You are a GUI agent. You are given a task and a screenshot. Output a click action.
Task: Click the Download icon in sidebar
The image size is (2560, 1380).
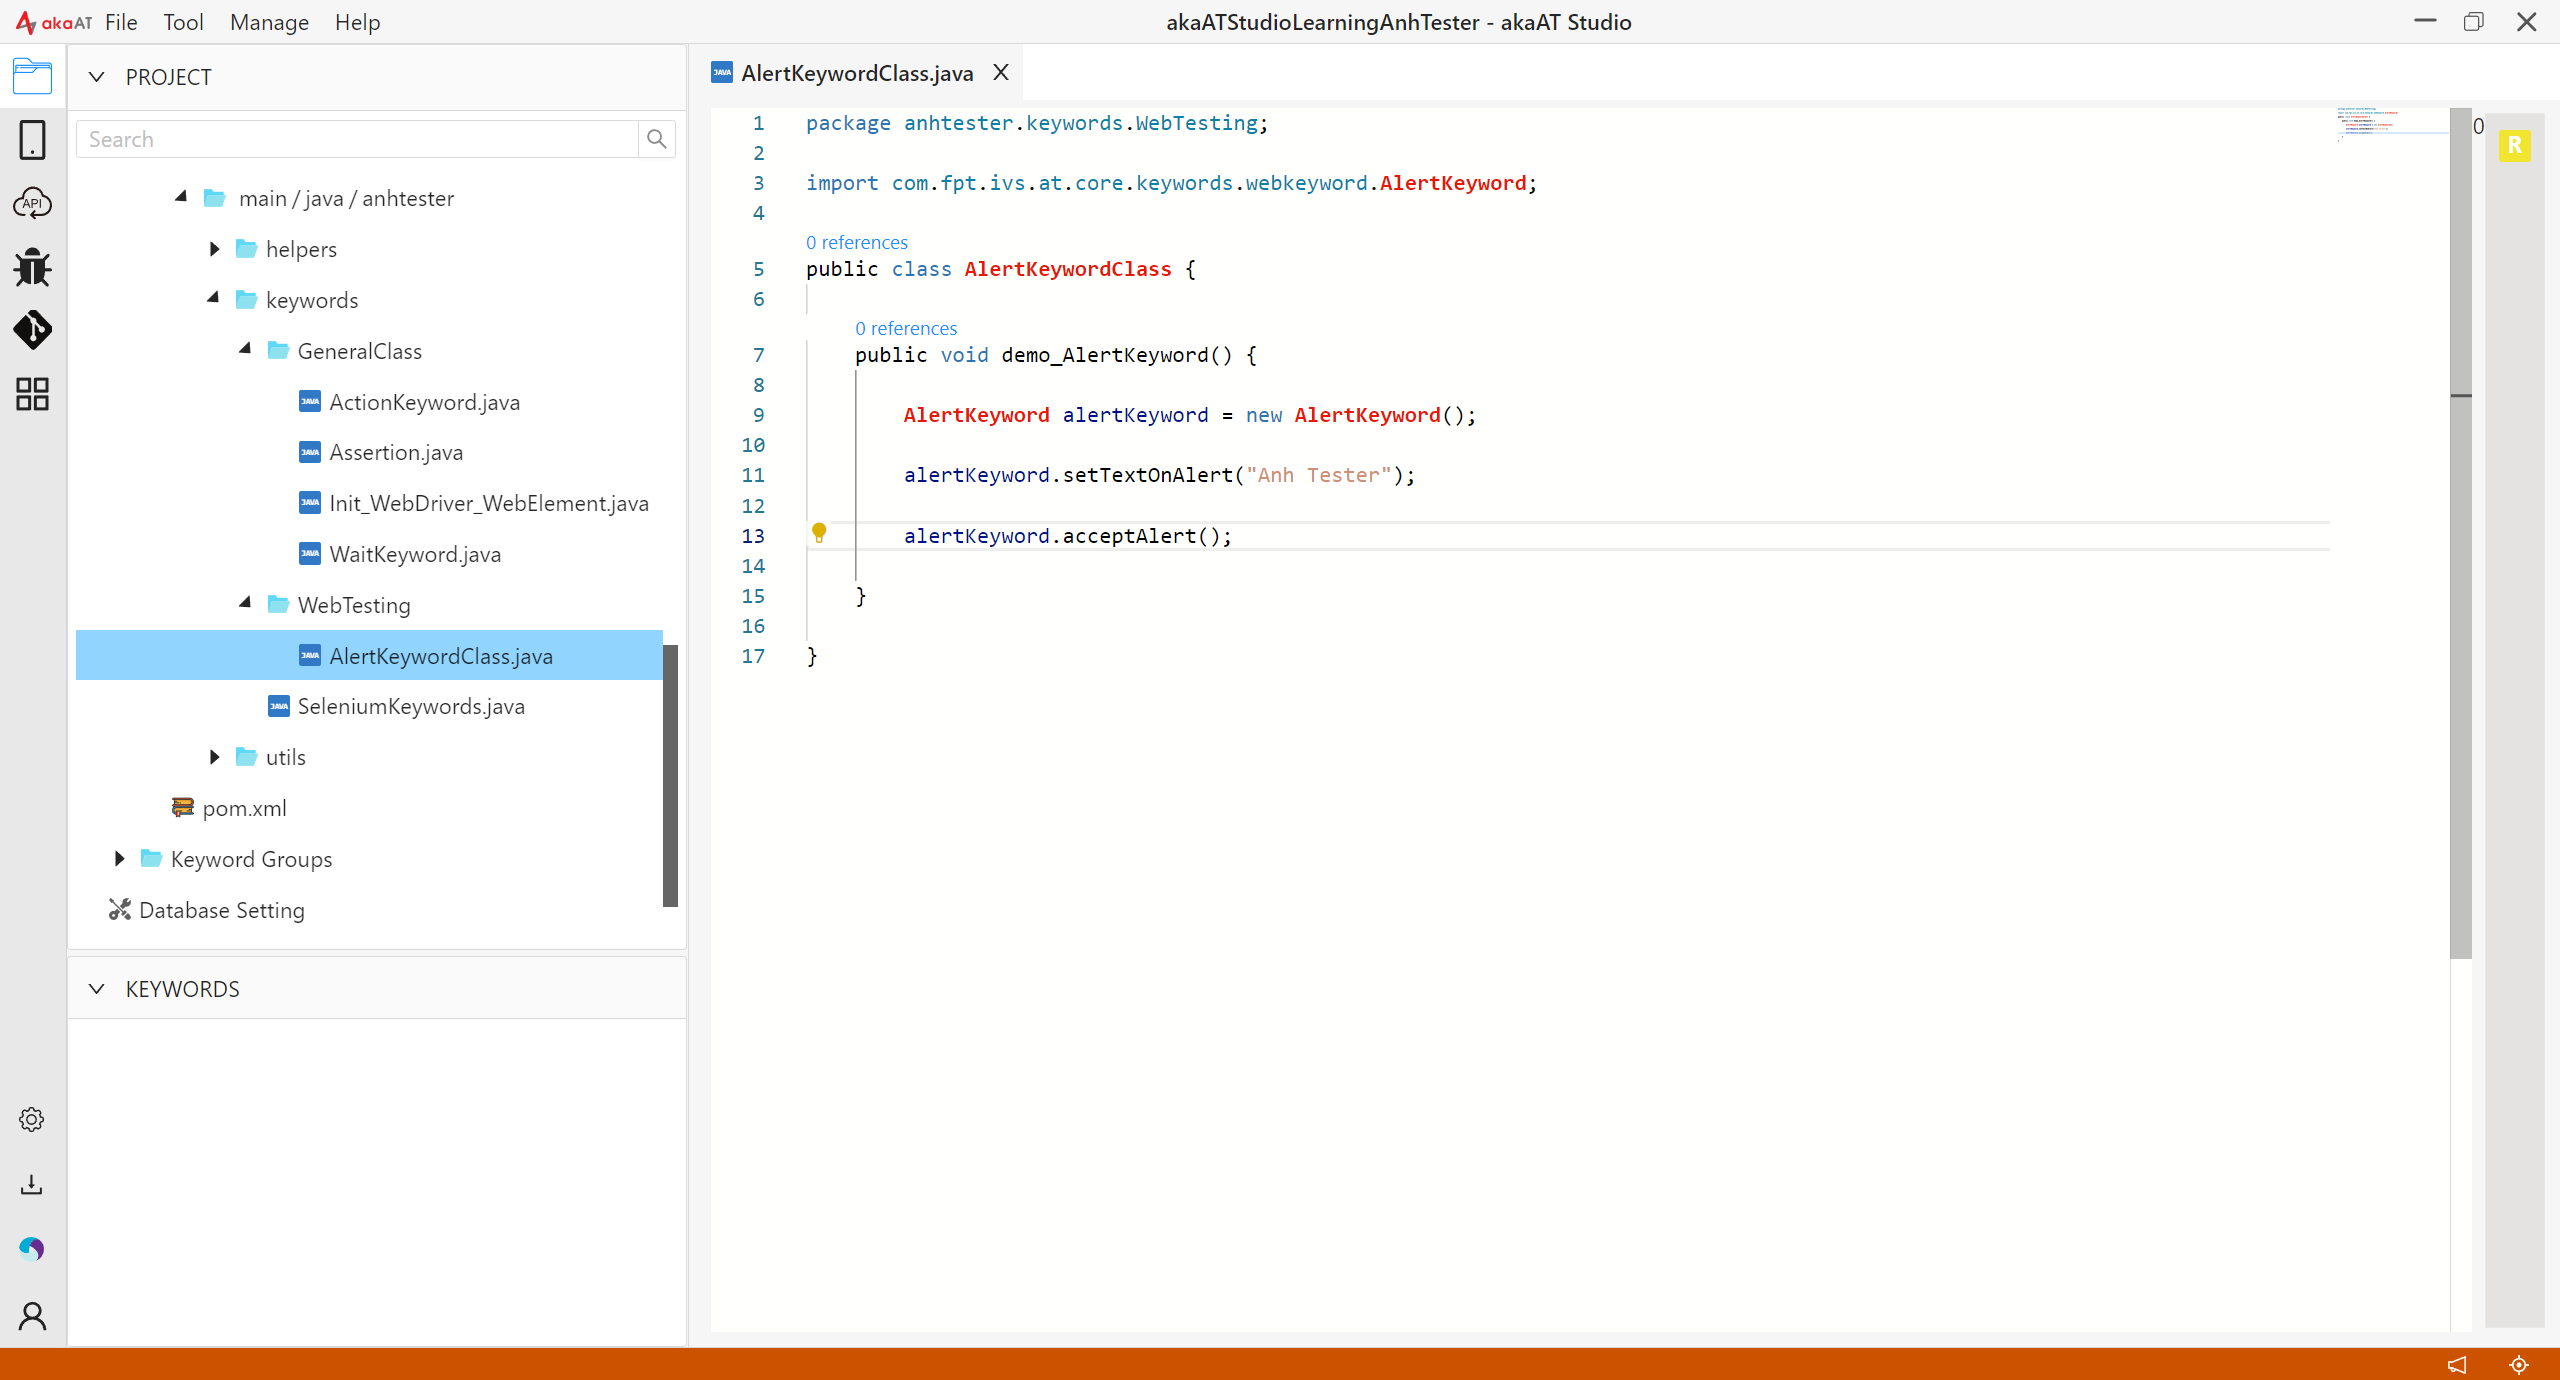32,1185
